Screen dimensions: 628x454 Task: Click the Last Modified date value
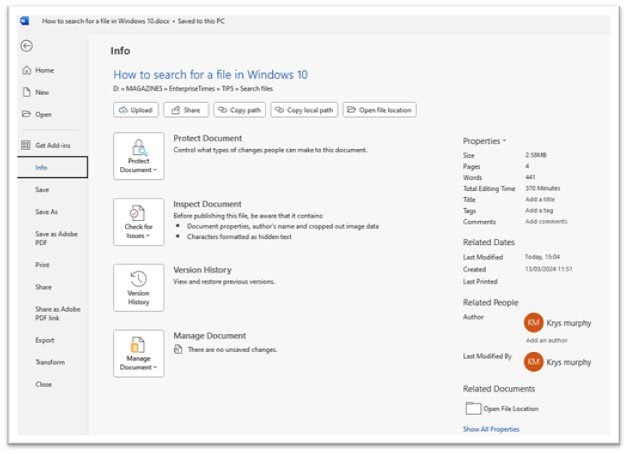542,257
